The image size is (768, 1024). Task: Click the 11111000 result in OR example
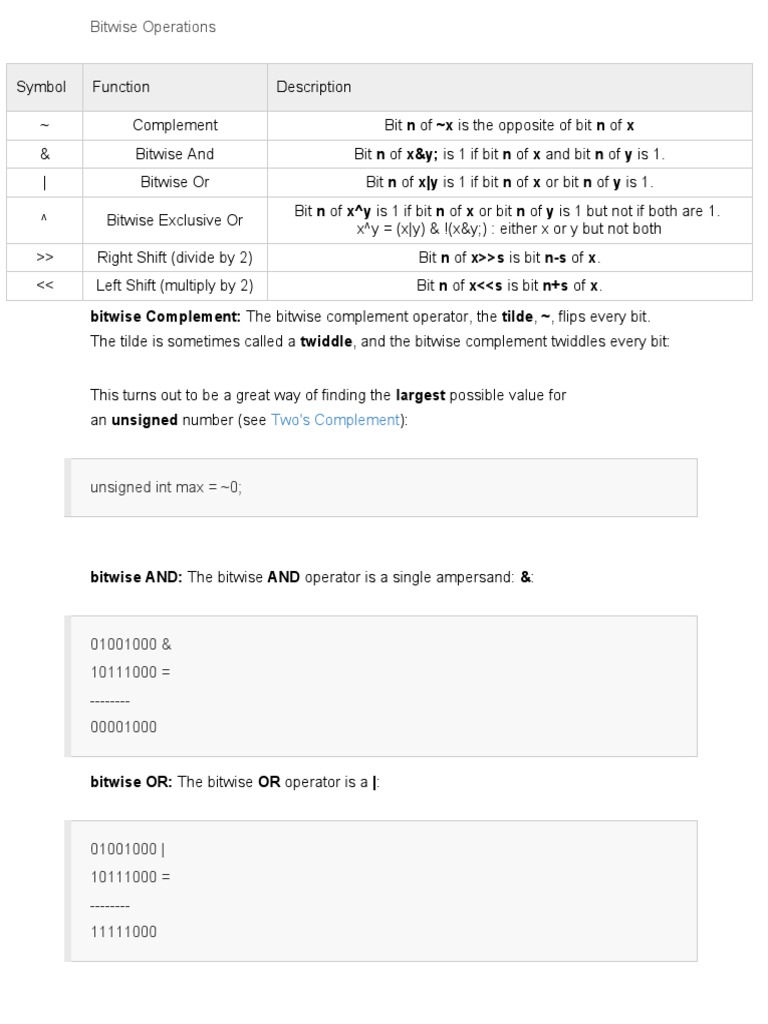click(x=124, y=932)
